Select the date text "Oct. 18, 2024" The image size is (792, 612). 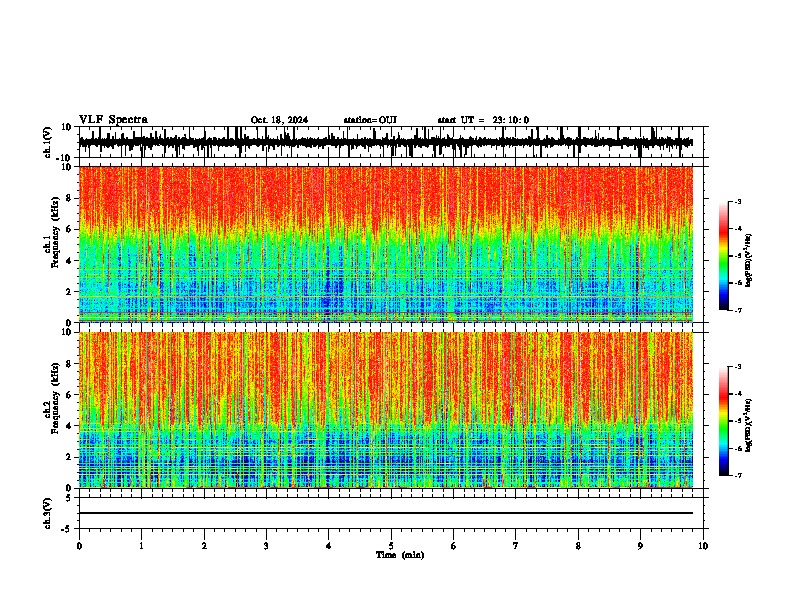[279, 120]
